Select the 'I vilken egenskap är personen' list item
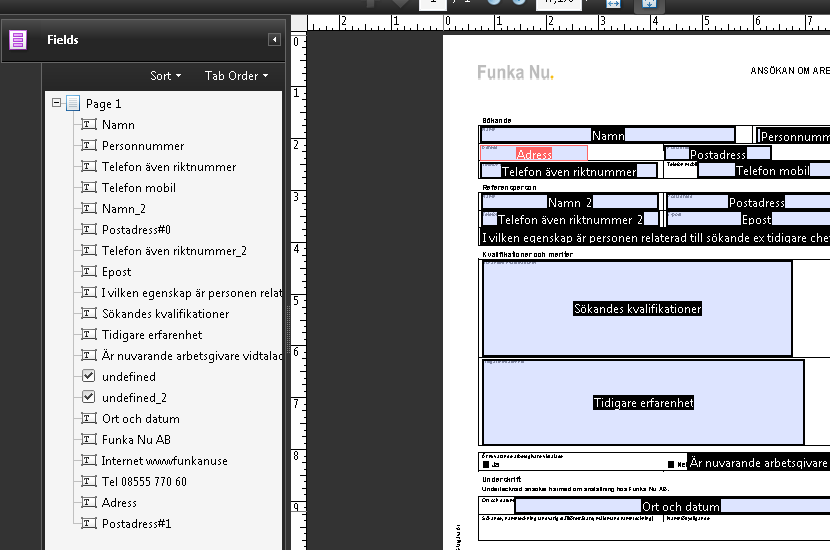The image size is (830, 550). click(x=192, y=293)
